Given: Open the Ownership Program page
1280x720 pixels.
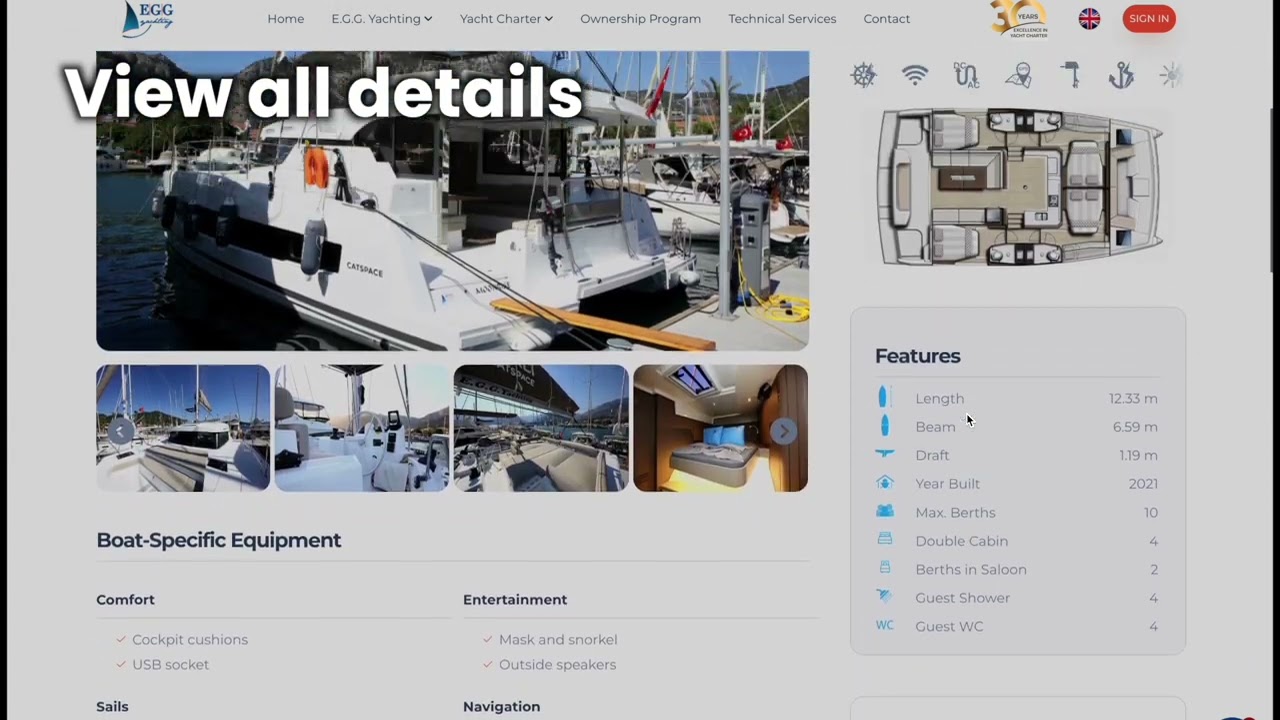Looking at the screenshot, I should click(640, 19).
